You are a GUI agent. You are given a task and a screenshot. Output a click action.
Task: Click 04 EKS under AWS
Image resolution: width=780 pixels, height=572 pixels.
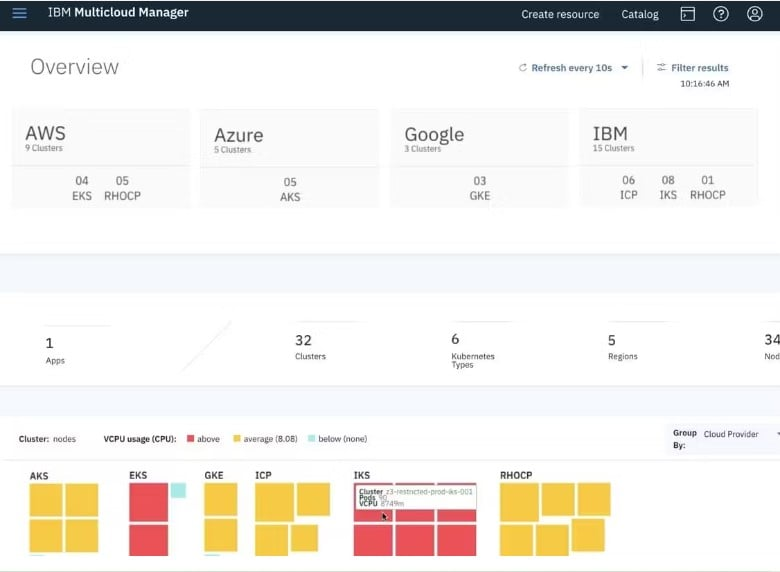point(82,188)
